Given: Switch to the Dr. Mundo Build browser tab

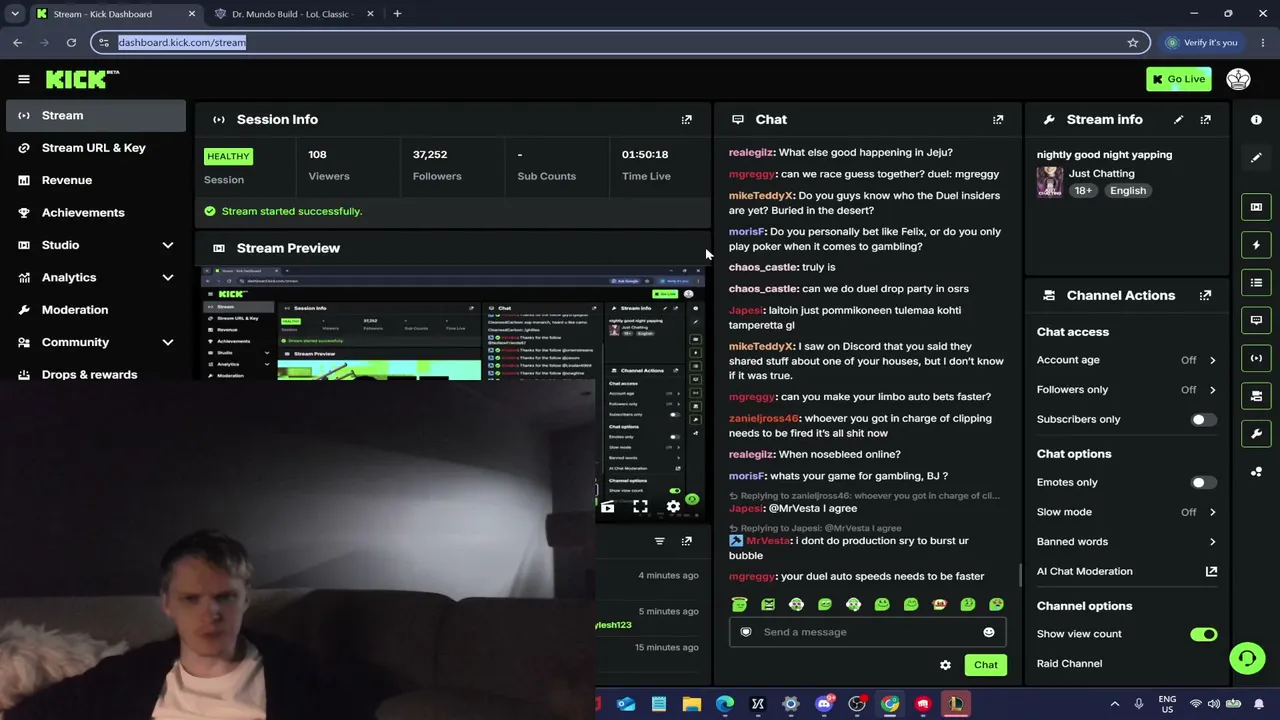Looking at the screenshot, I should pos(294,14).
